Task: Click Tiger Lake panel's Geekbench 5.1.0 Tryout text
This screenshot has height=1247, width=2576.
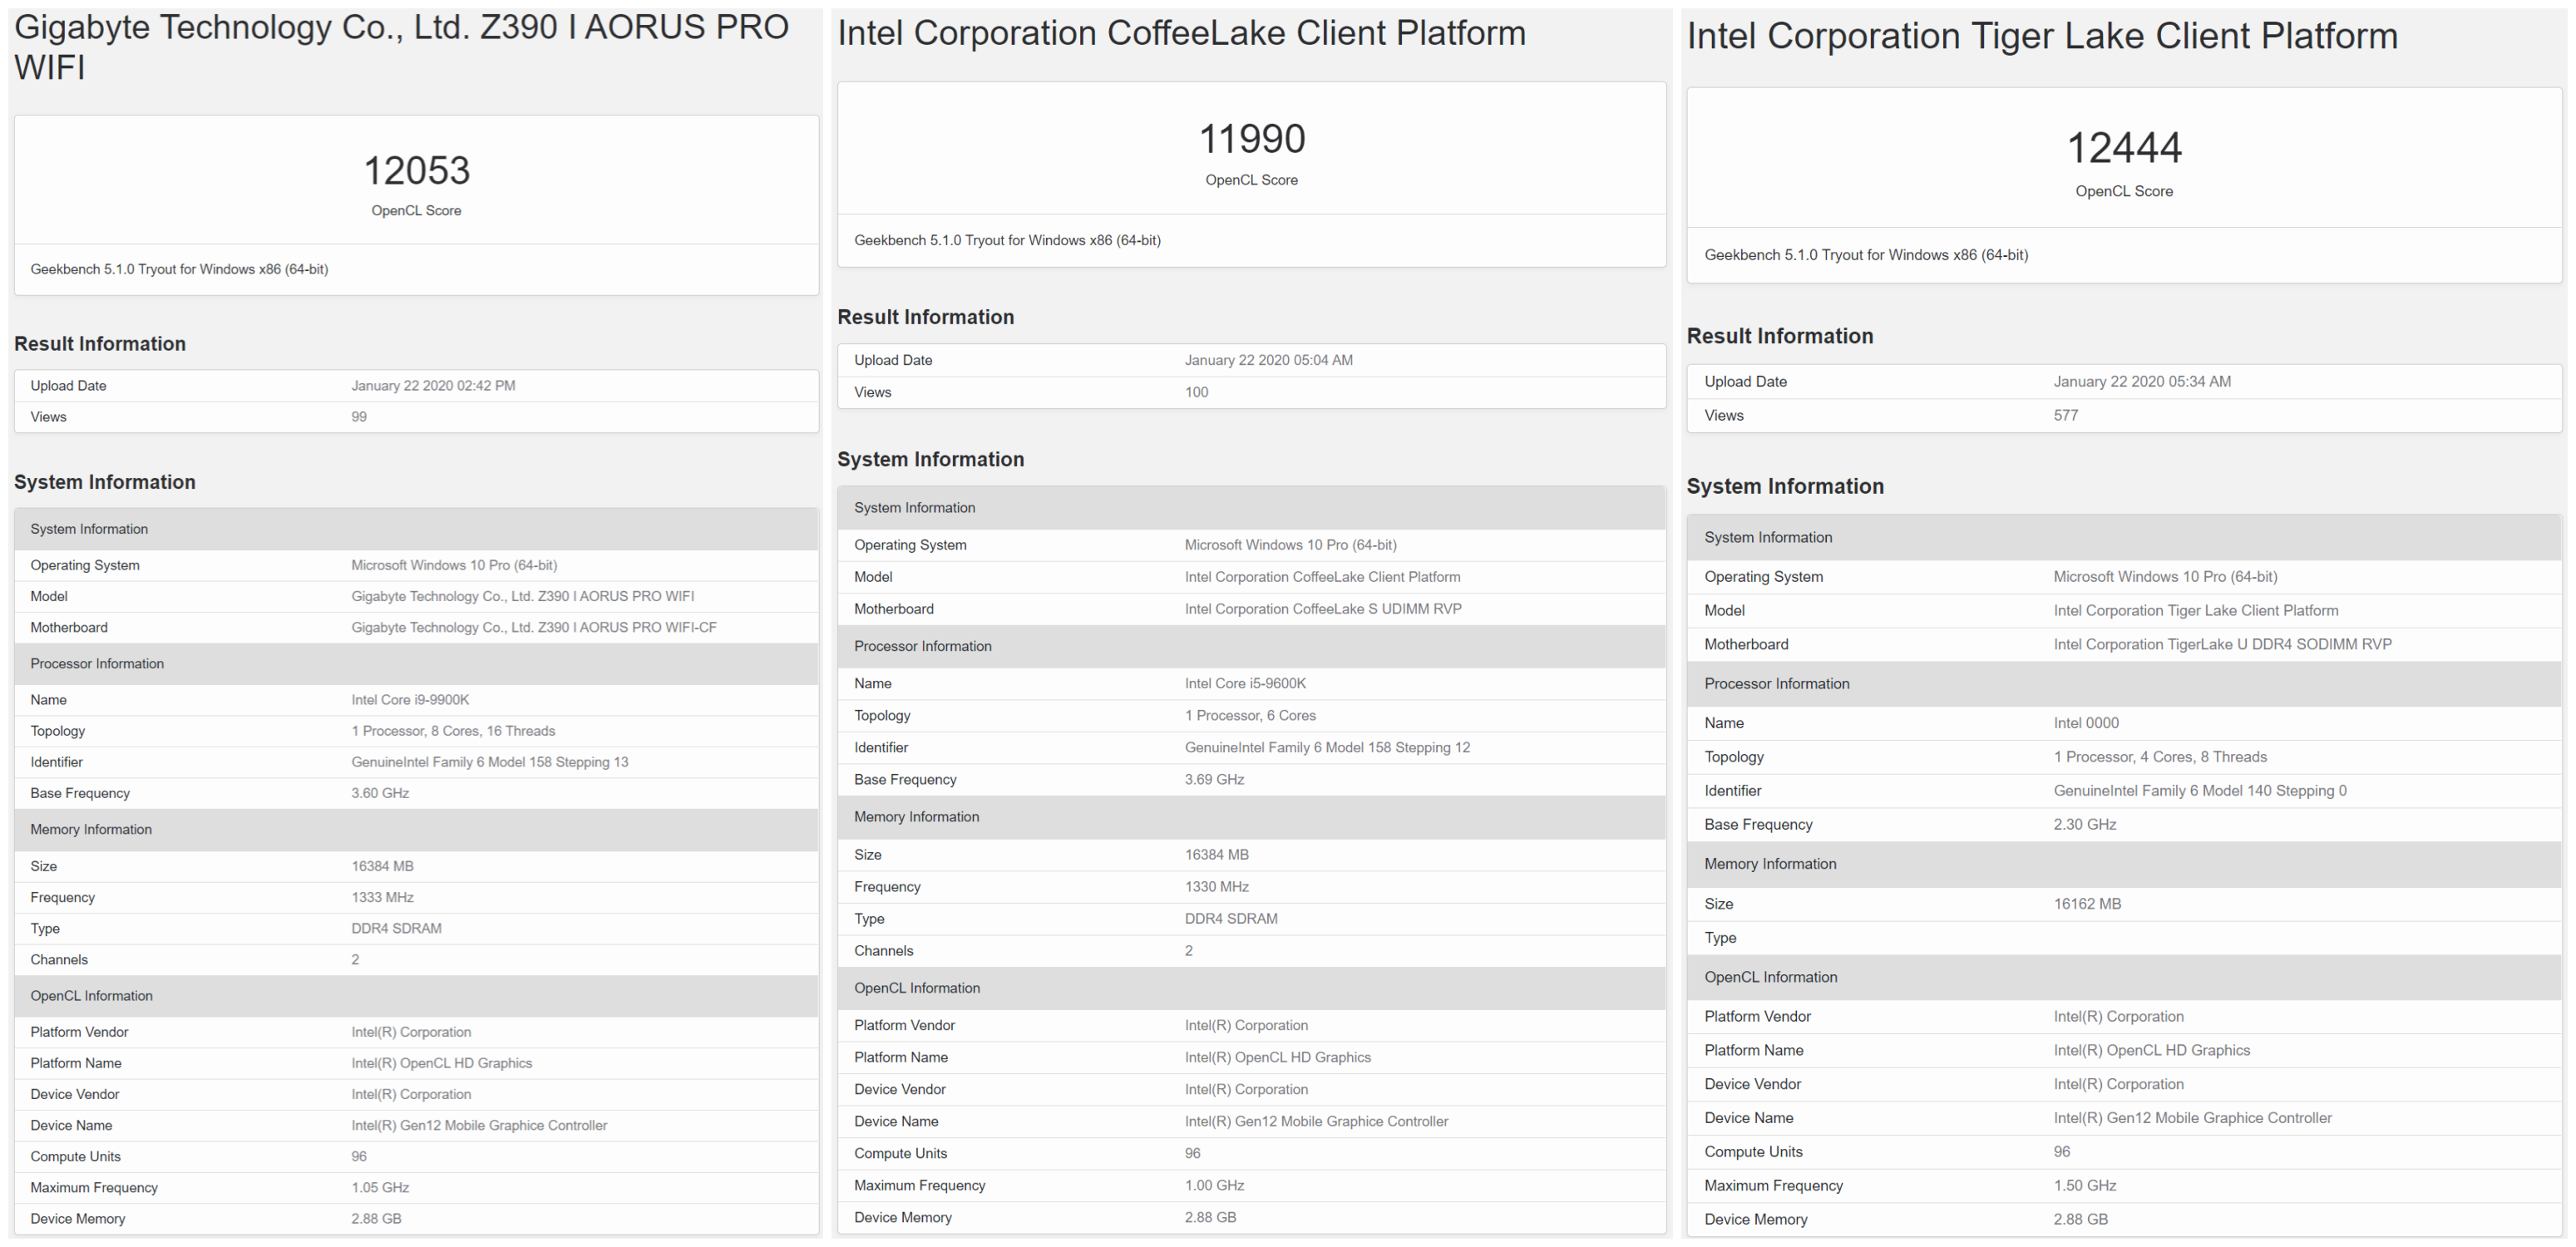Action: 1866,255
